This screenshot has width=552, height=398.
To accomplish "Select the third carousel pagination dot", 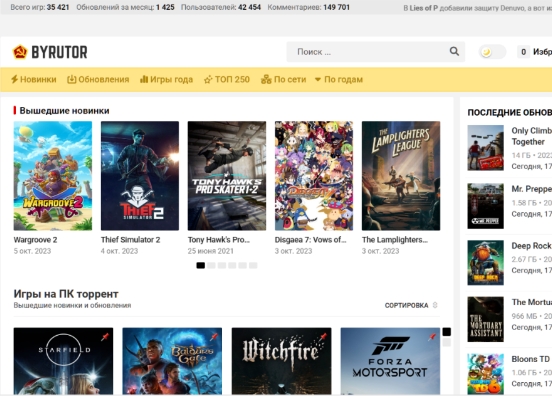I will click(222, 265).
